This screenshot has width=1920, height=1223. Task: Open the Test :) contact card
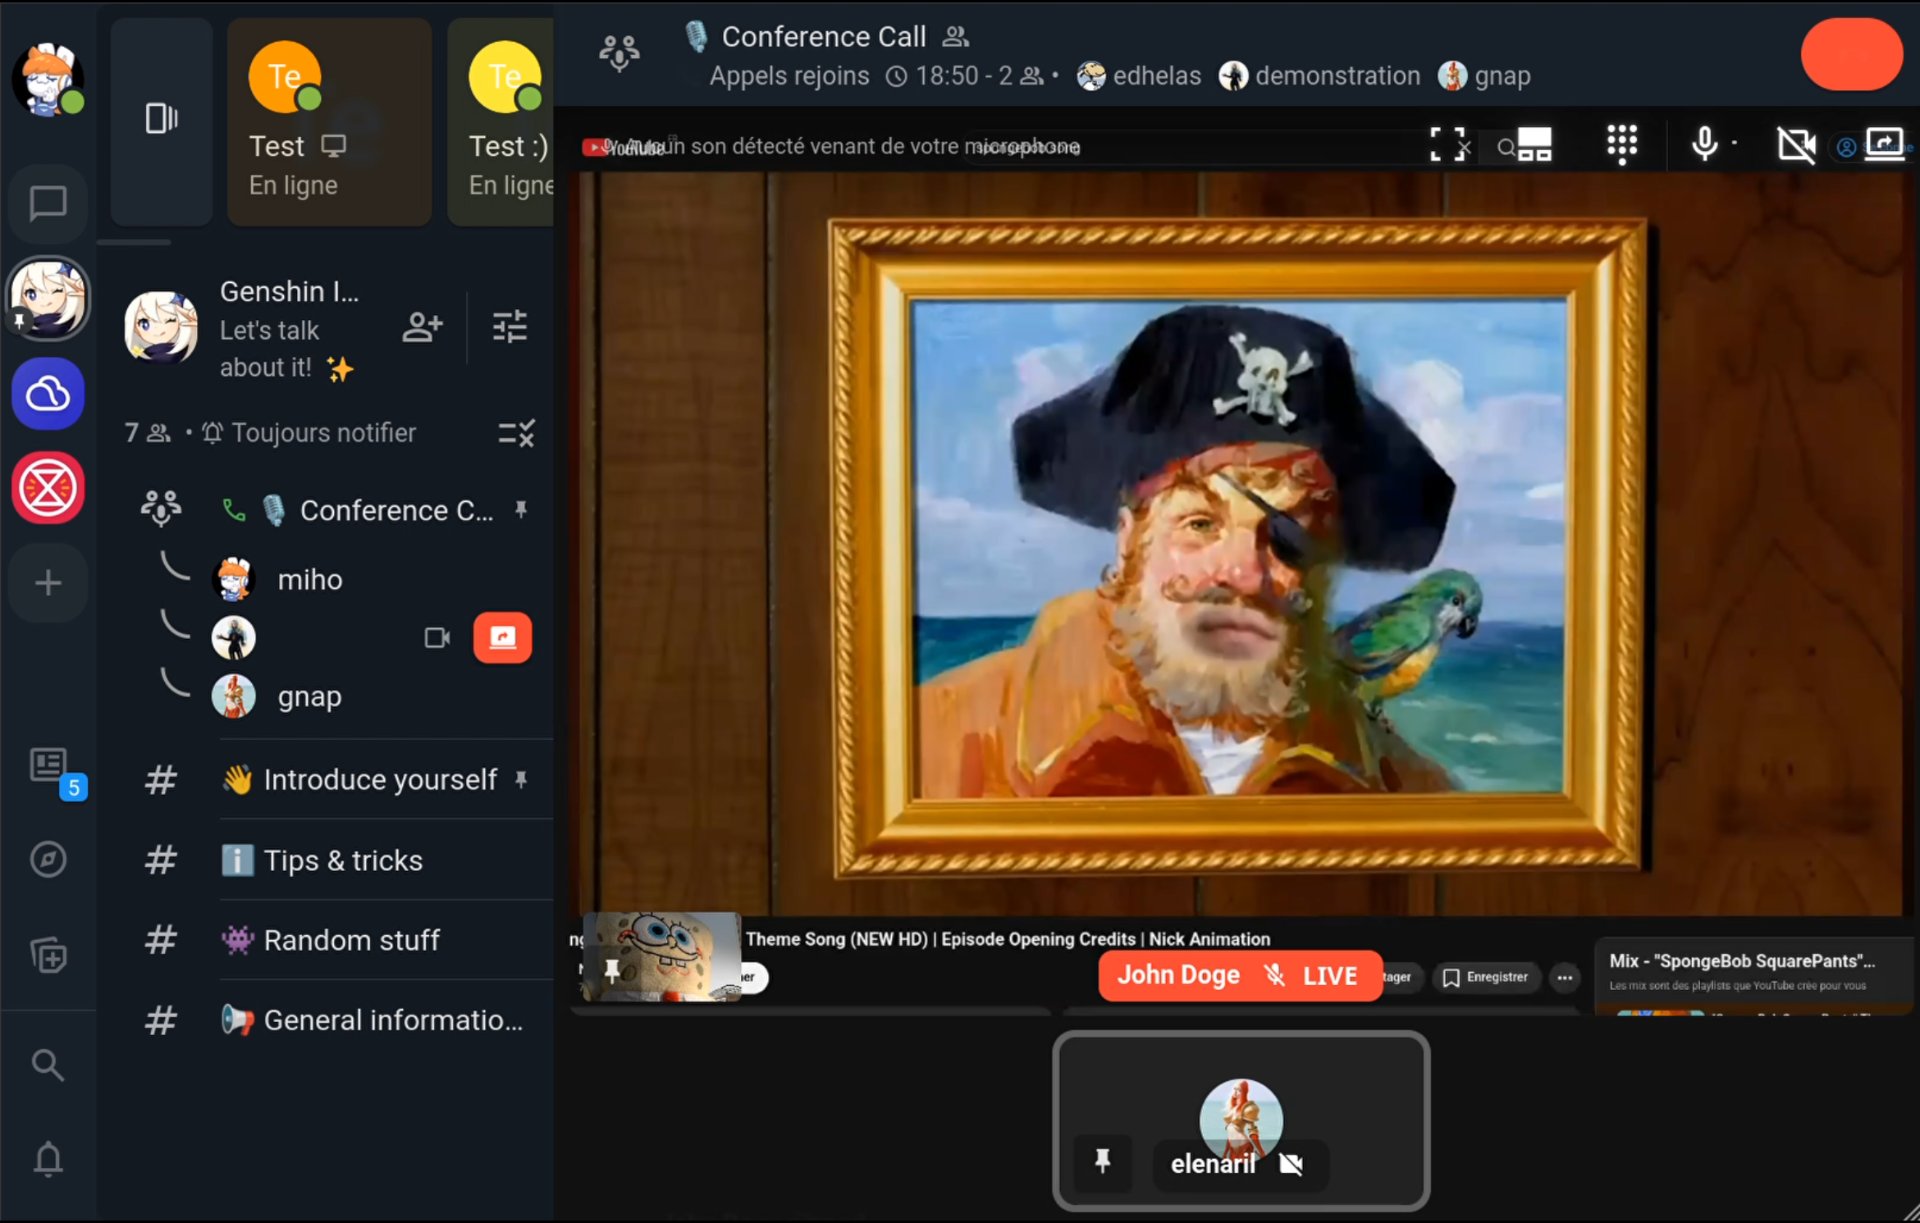pos(501,120)
